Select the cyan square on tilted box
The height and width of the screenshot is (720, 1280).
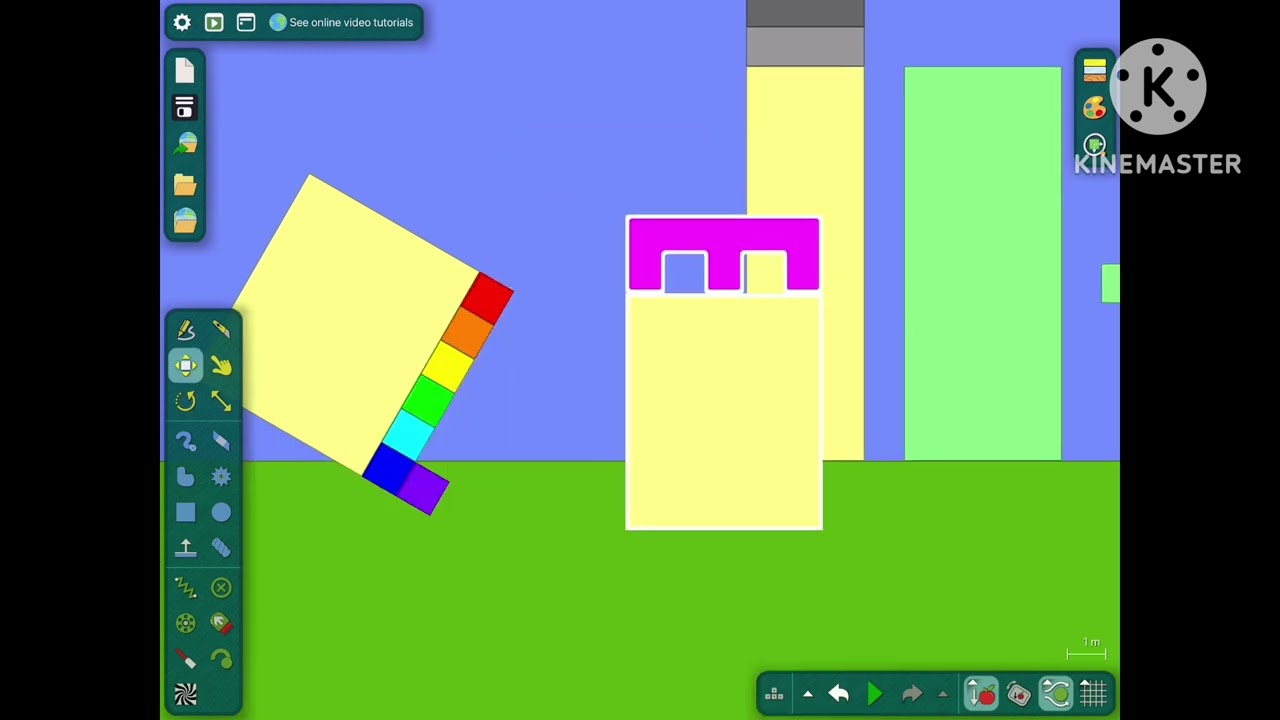409,433
